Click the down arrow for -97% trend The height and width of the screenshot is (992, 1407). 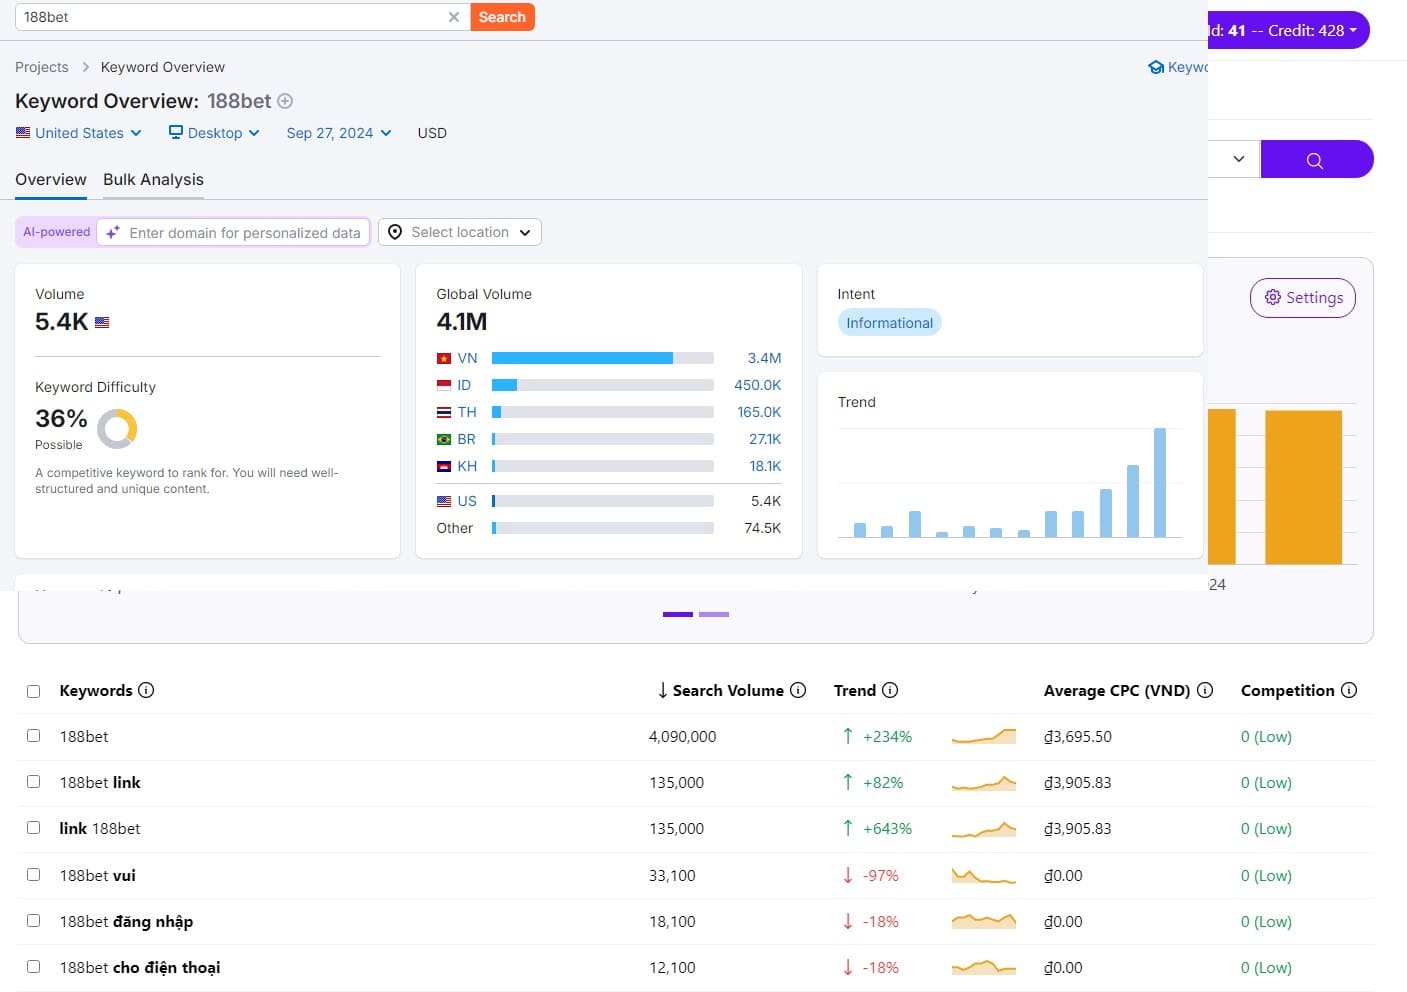[x=848, y=875]
